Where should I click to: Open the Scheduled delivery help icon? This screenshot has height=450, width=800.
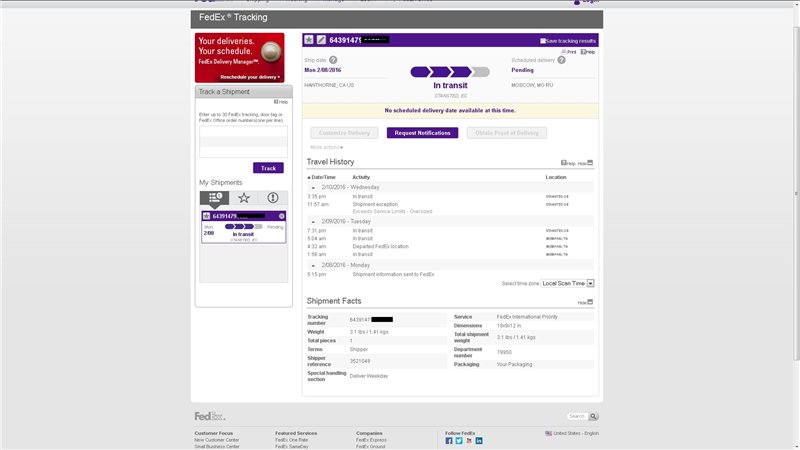point(561,60)
